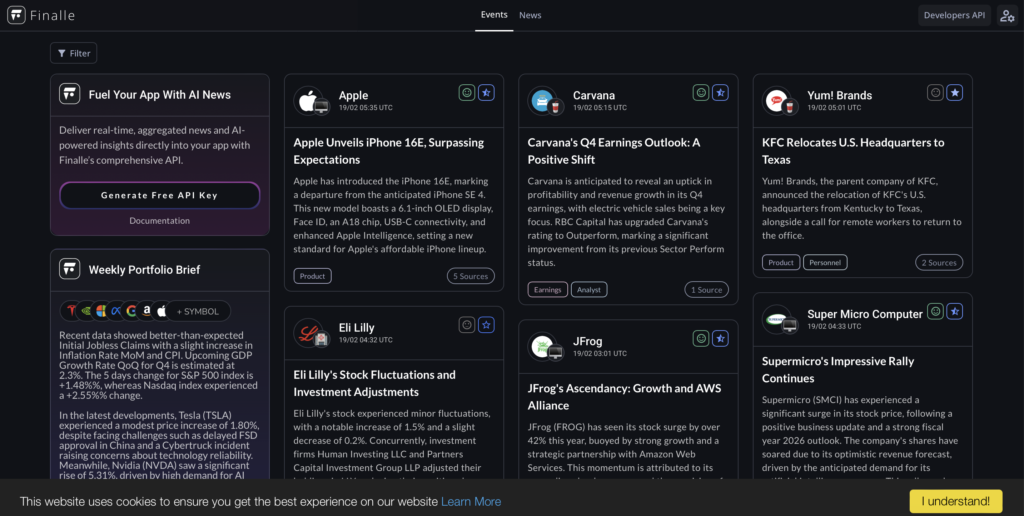This screenshot has width=1024, height=516.
Task: Click the Tesla symbol in Weekly Portfolio Brief
Action: [71, 311]
